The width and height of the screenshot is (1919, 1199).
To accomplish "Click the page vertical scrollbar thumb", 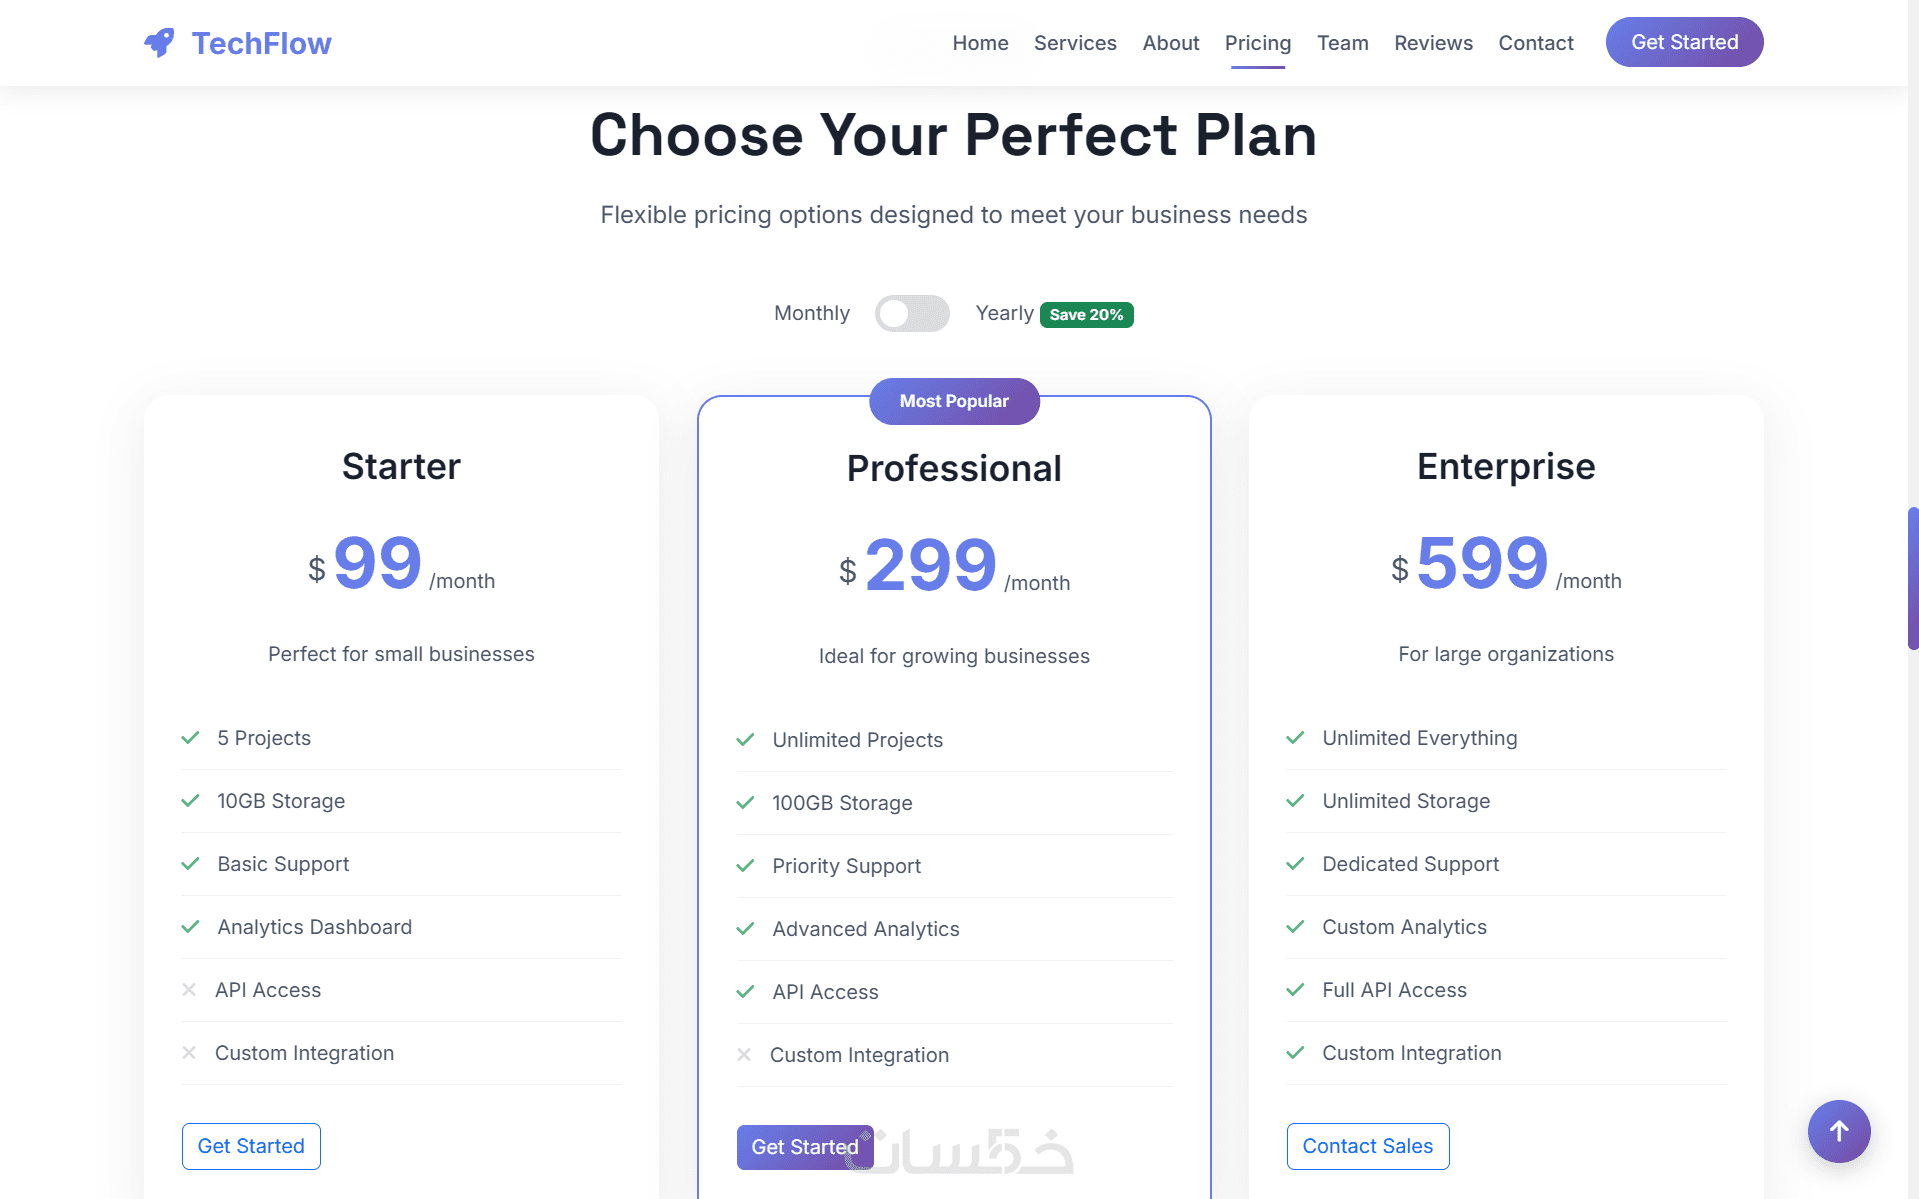I will coord(1912,578).
